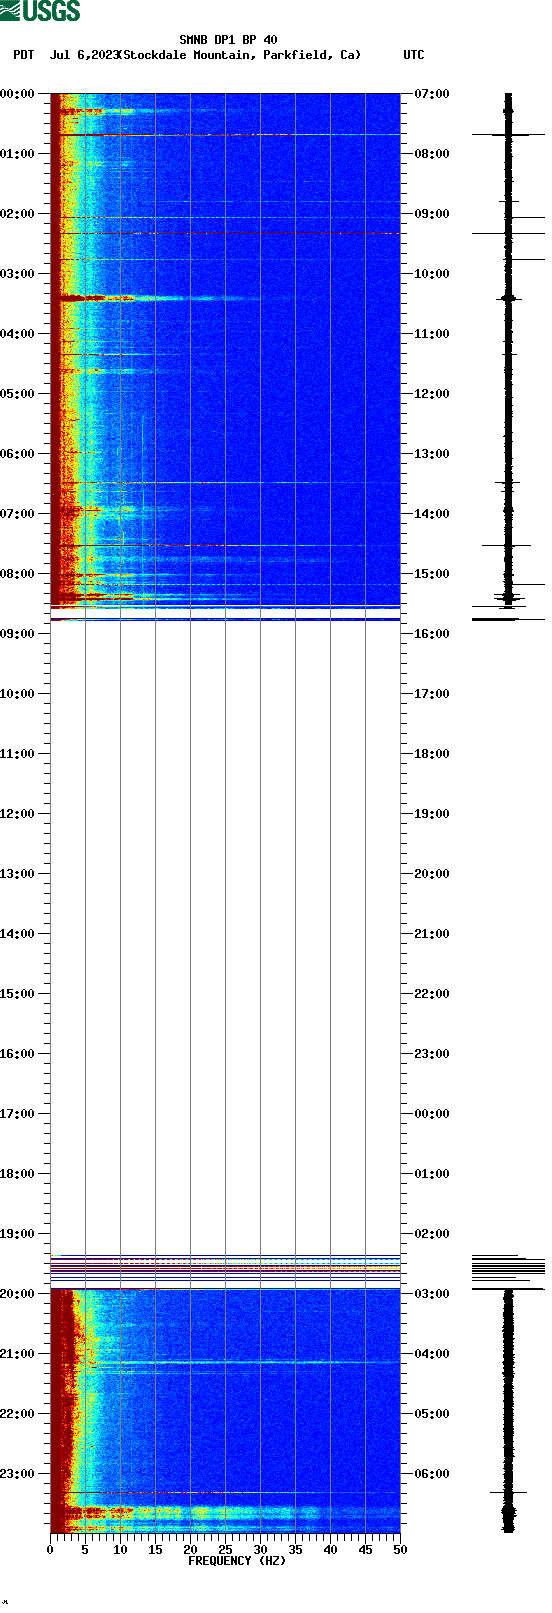Click the '30' tick on frequency axis
The image size is (552, 1613).
(x=260, y=1550)
